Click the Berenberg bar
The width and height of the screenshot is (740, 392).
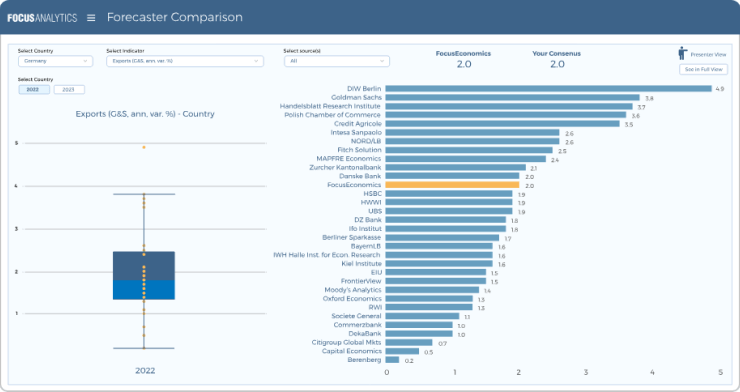tap(392, 360)
